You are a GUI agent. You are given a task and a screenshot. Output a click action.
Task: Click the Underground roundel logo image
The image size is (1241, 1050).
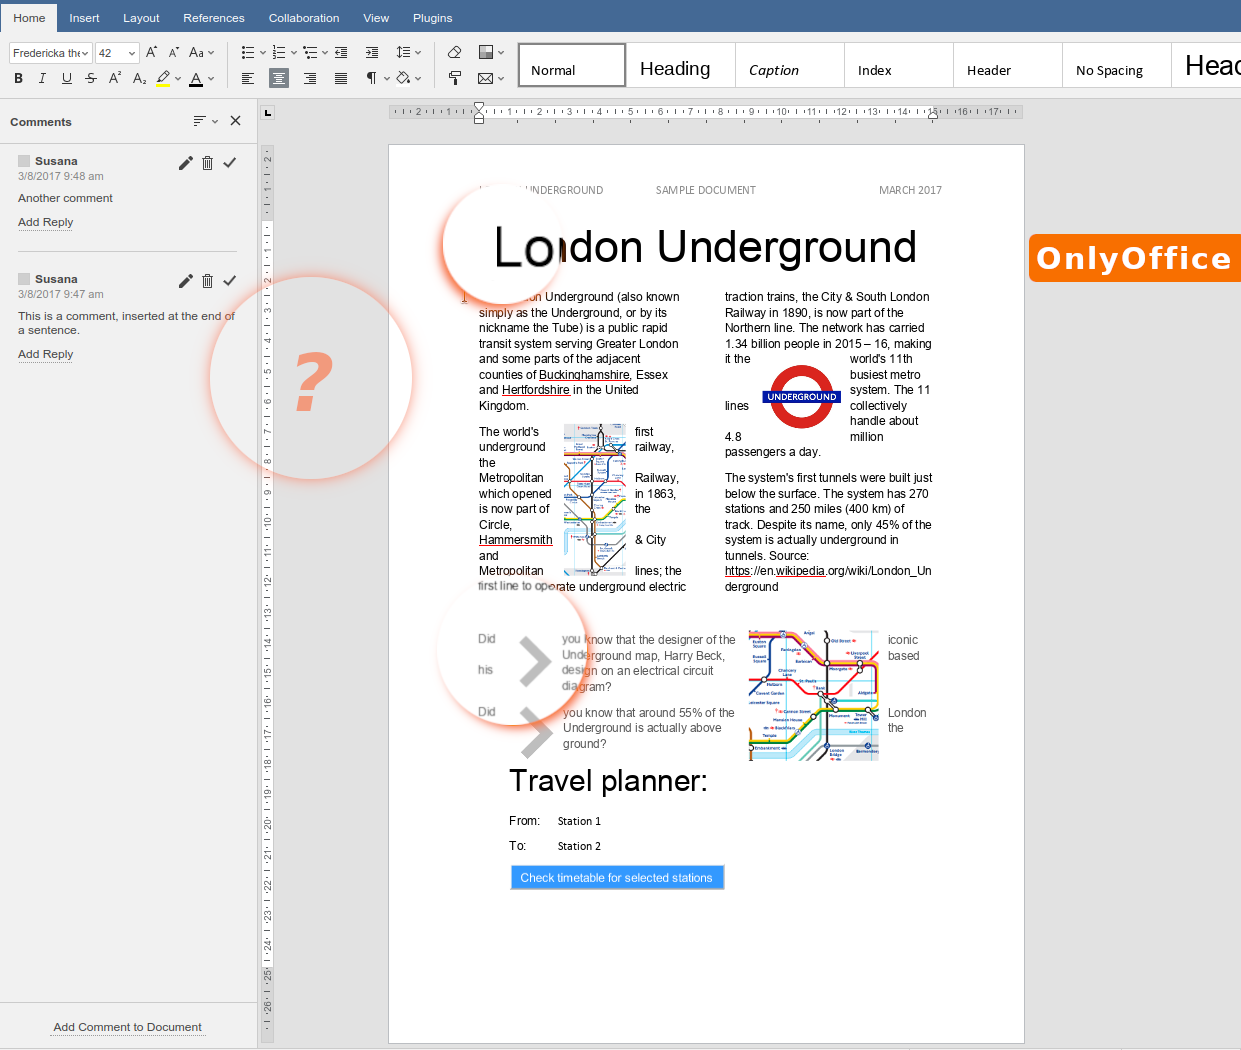[802, 397]
